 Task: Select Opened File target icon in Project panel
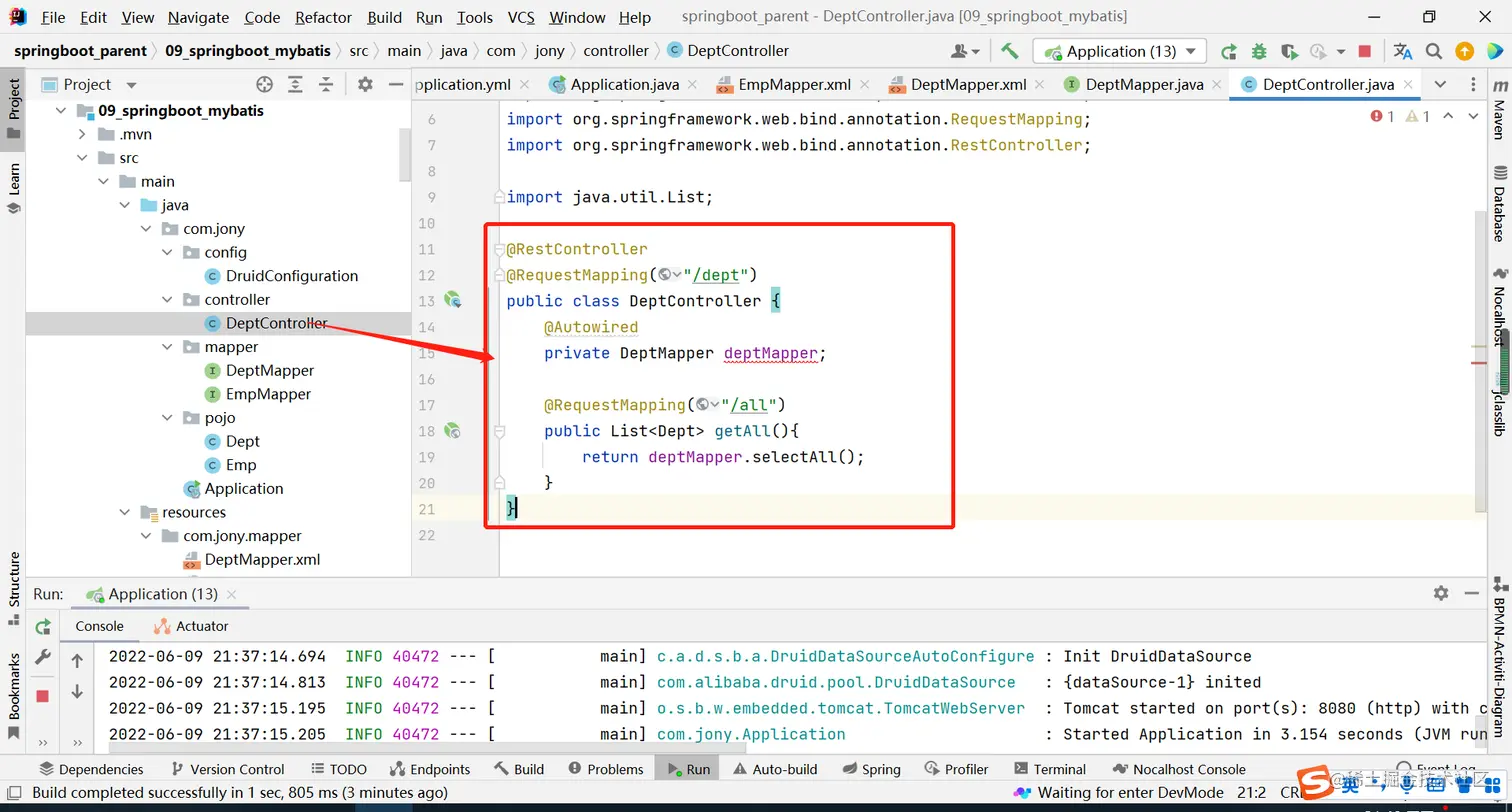264,85
